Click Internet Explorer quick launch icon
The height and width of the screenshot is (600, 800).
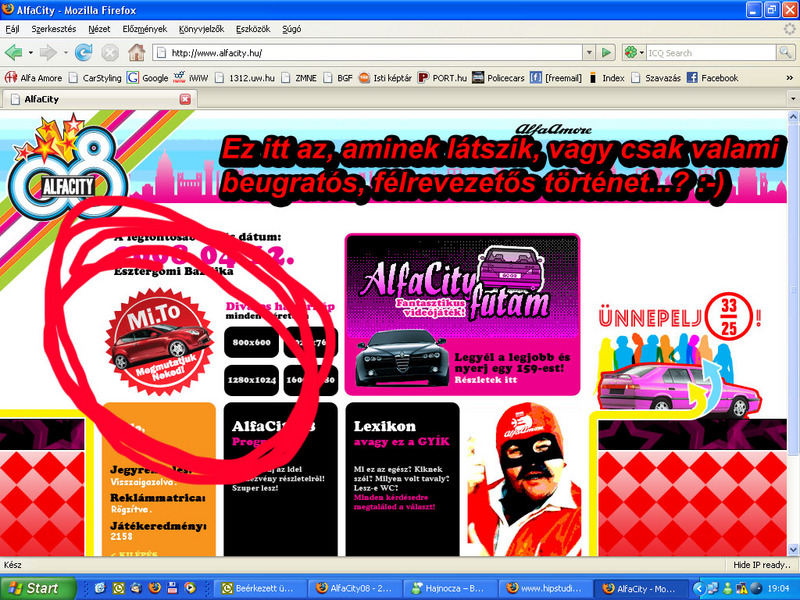click(99, 588)
